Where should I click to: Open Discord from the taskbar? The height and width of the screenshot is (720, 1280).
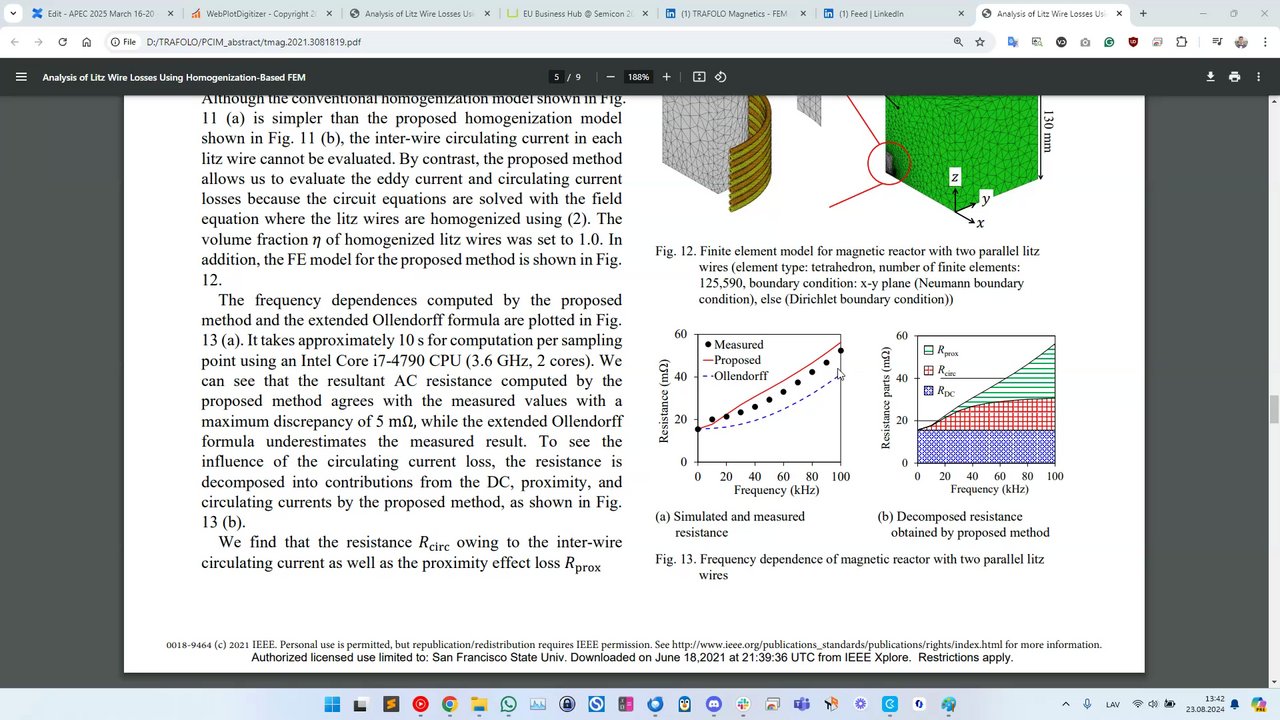coord(713,704)
